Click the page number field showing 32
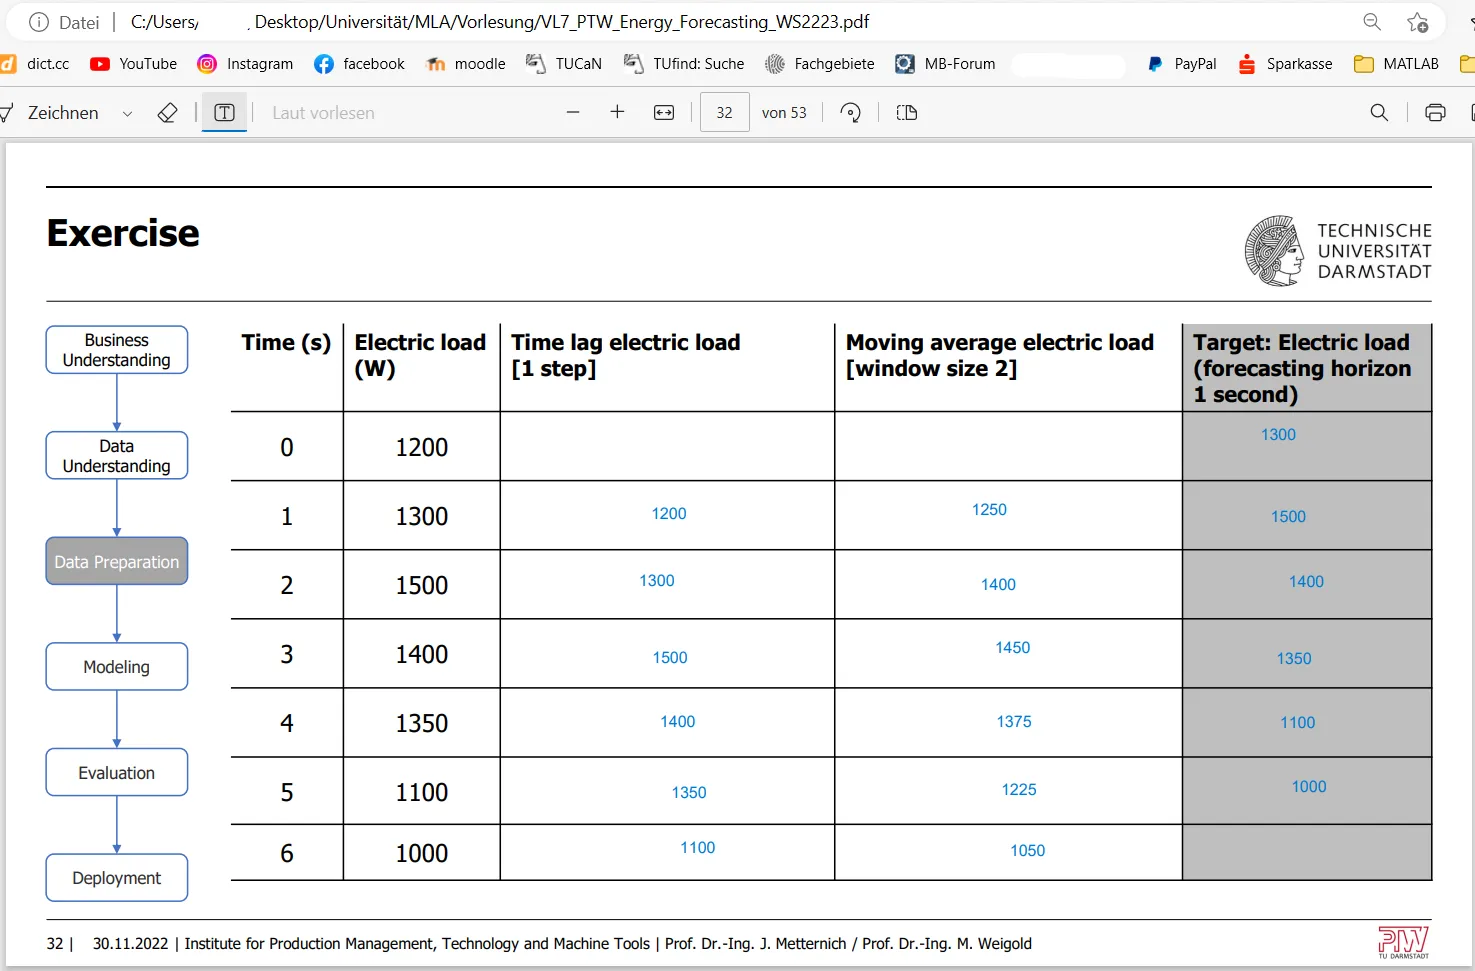1475x971 pixels. (725, 113)
